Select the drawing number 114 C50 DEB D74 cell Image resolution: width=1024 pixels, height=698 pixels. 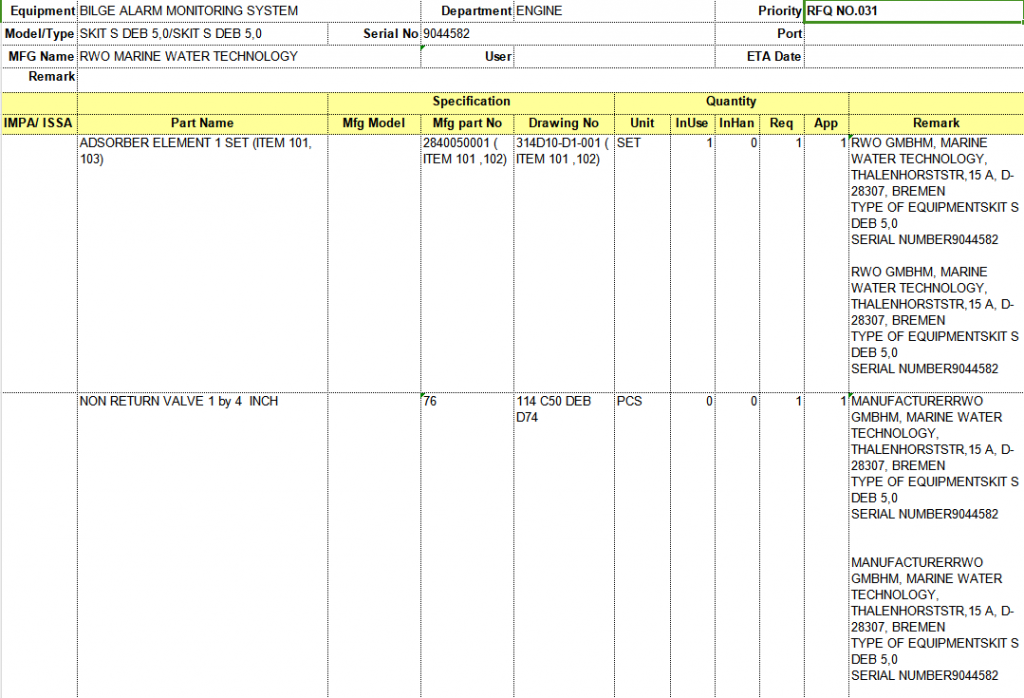(x=563, y=409)
